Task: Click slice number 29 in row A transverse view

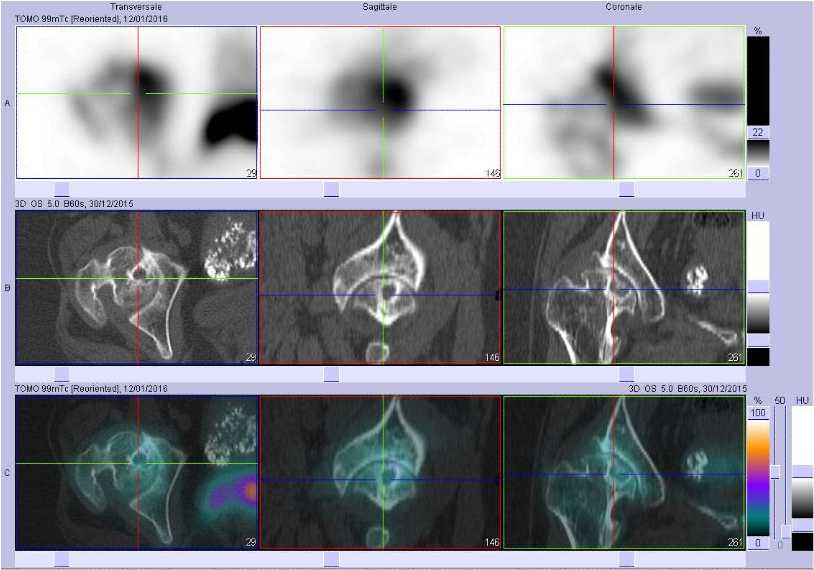Action: [251, 173]
